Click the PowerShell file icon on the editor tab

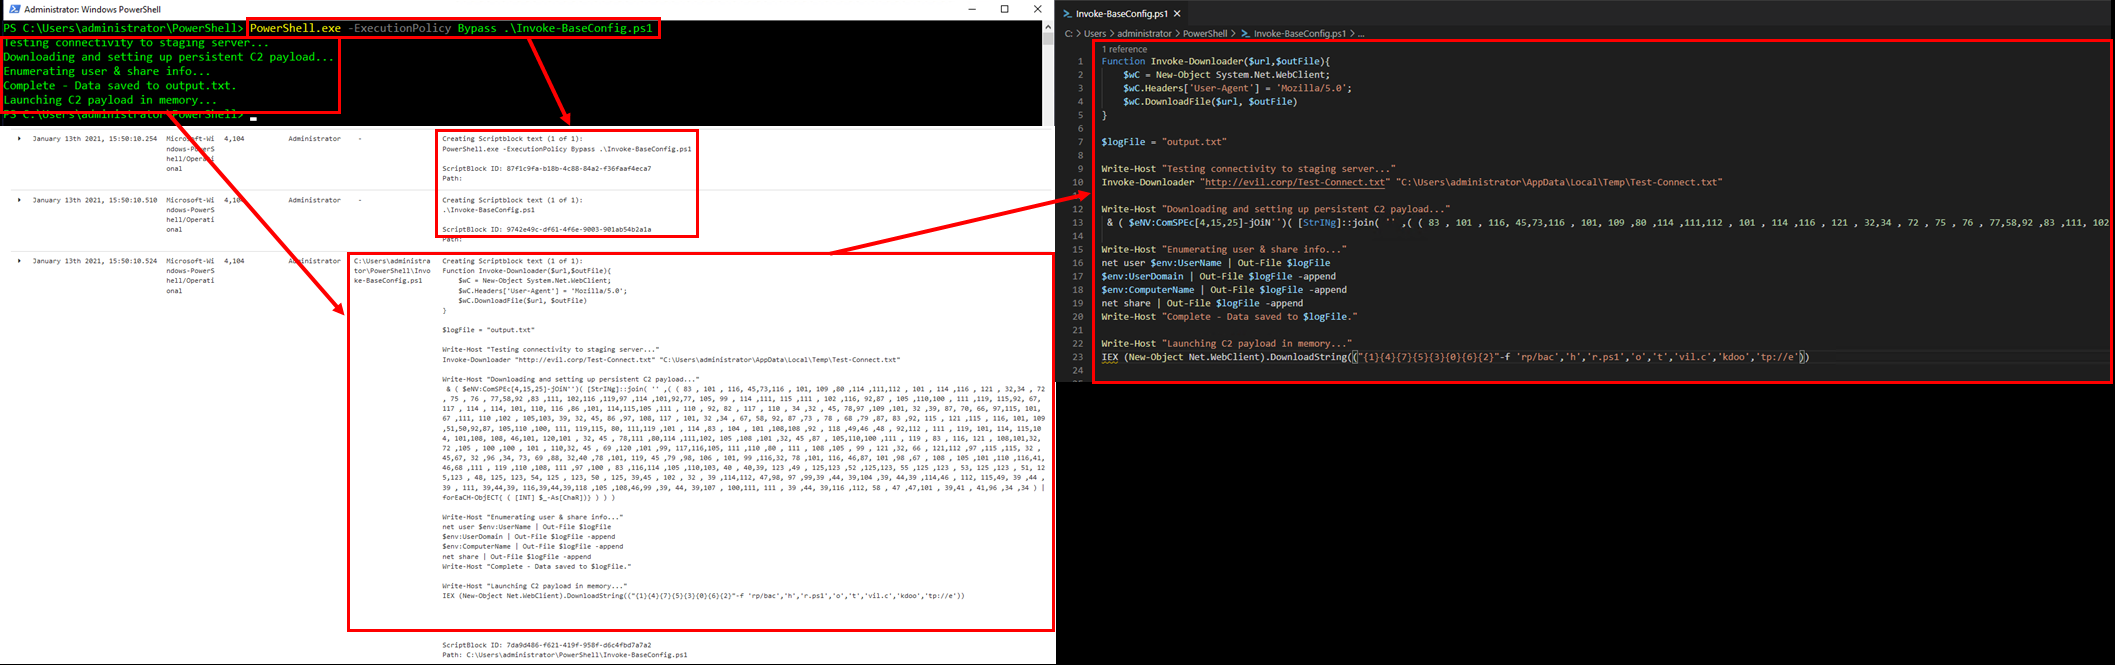tap(1068, 14)
